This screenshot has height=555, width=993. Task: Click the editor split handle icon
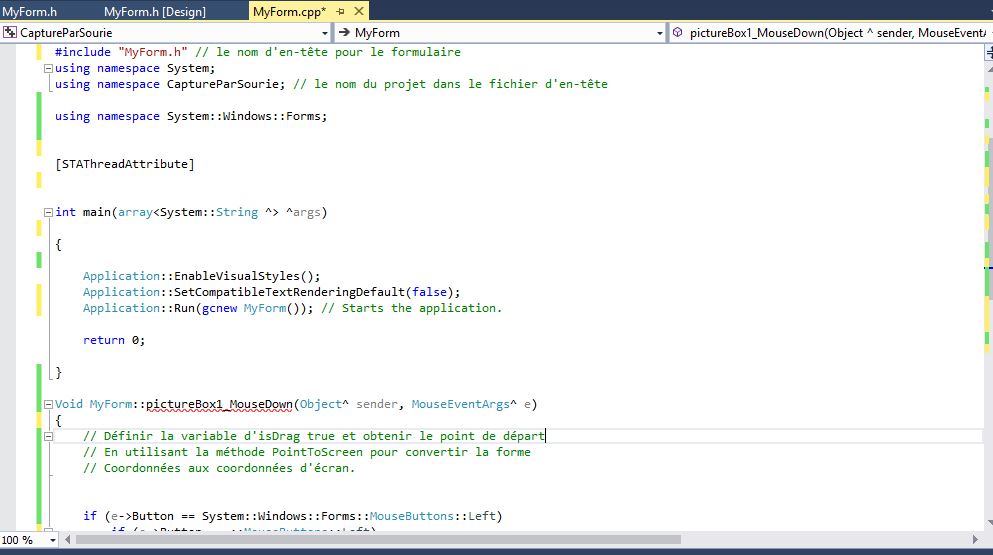click(x=989, y=54)
